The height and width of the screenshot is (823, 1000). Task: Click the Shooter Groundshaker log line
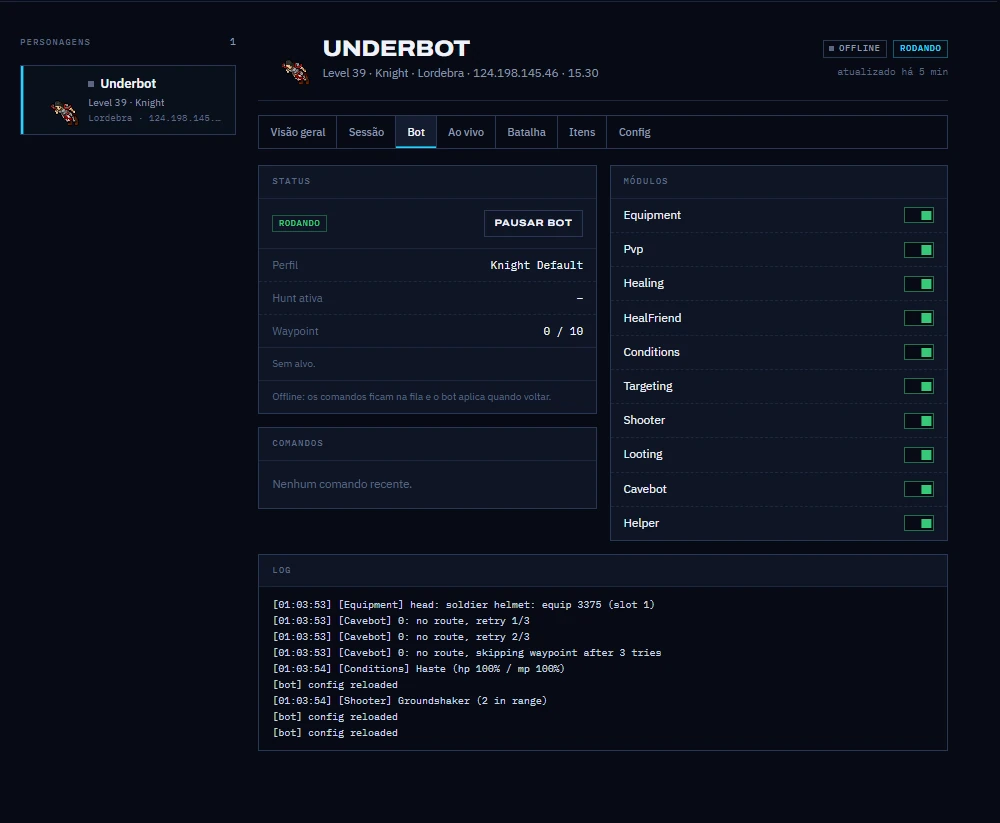tap(410, 701)
